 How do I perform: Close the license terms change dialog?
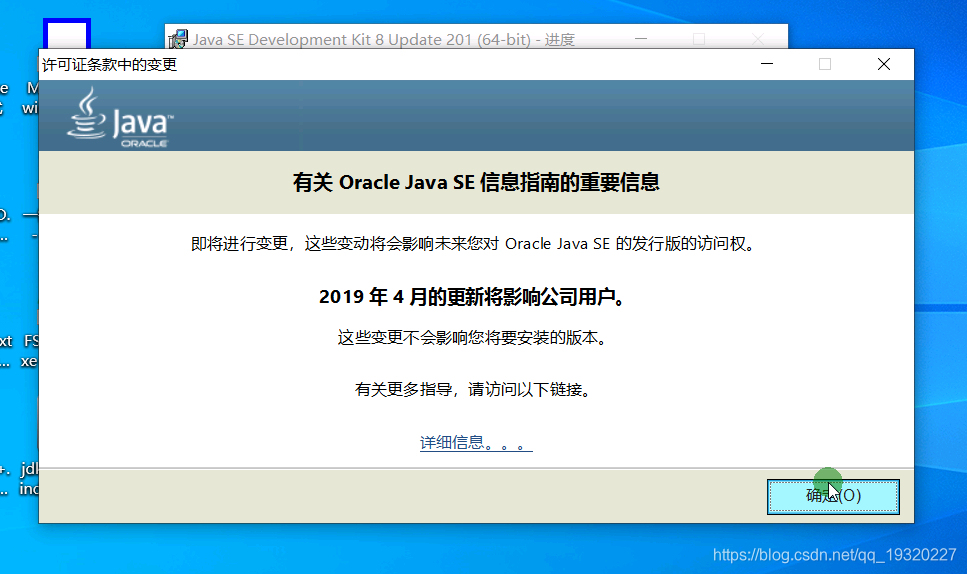(883, 64)
